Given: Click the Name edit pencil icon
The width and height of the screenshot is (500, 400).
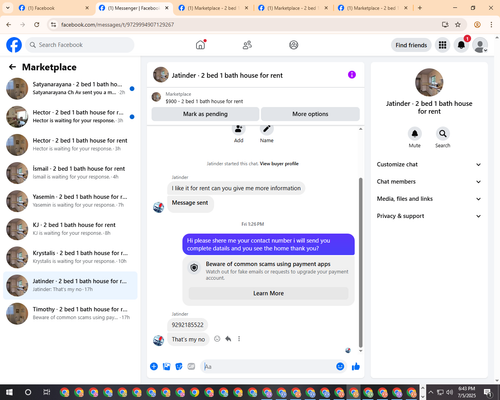Looking at the screenshot, I should (267, 129).
